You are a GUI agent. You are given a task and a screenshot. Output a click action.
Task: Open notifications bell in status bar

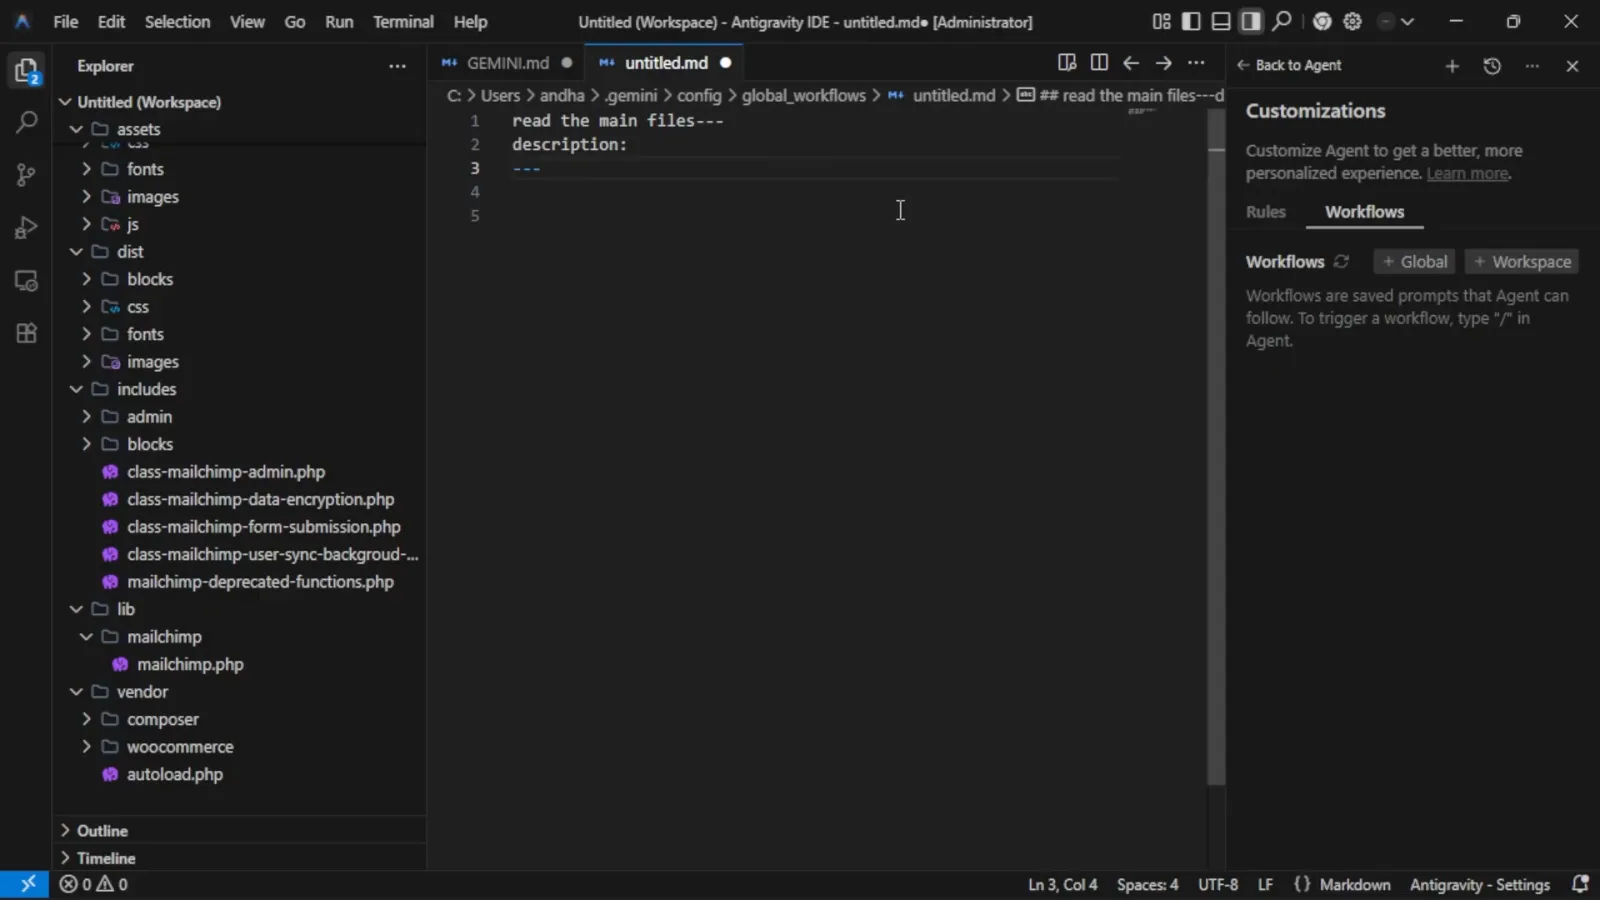click(x=1580, y=884)
